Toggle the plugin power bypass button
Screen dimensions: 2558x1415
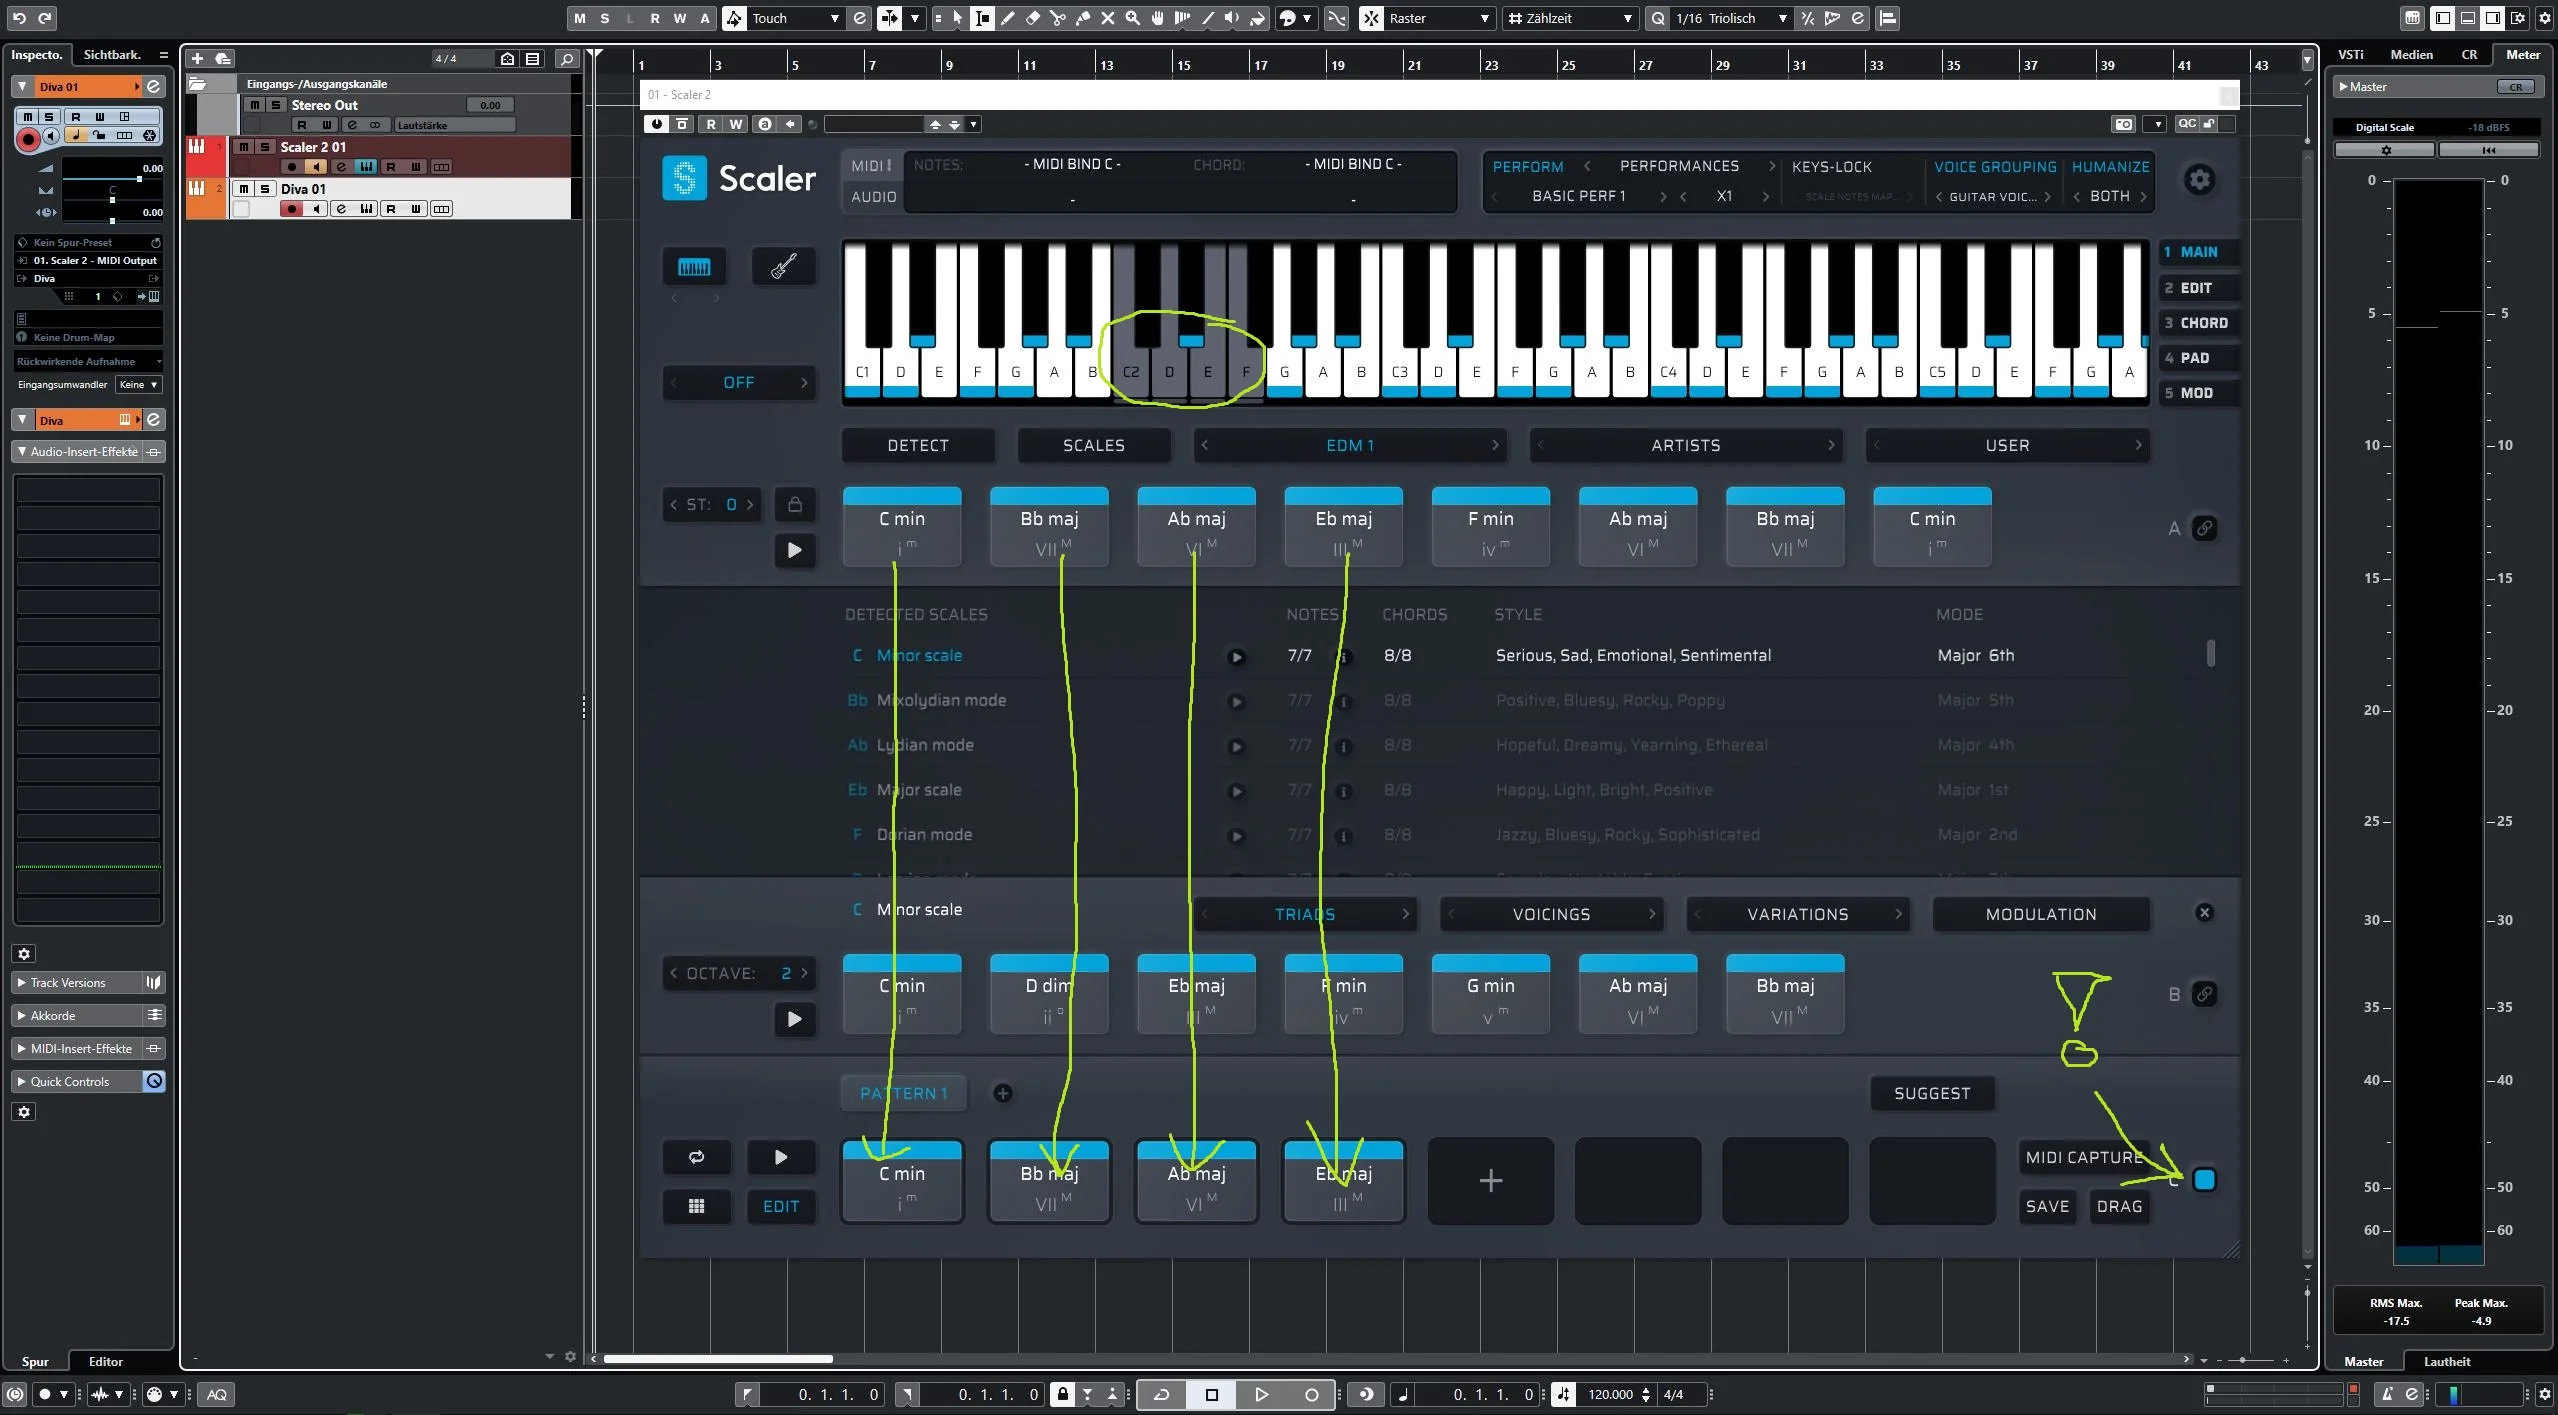pyautogui.click(x=656, y=124)
